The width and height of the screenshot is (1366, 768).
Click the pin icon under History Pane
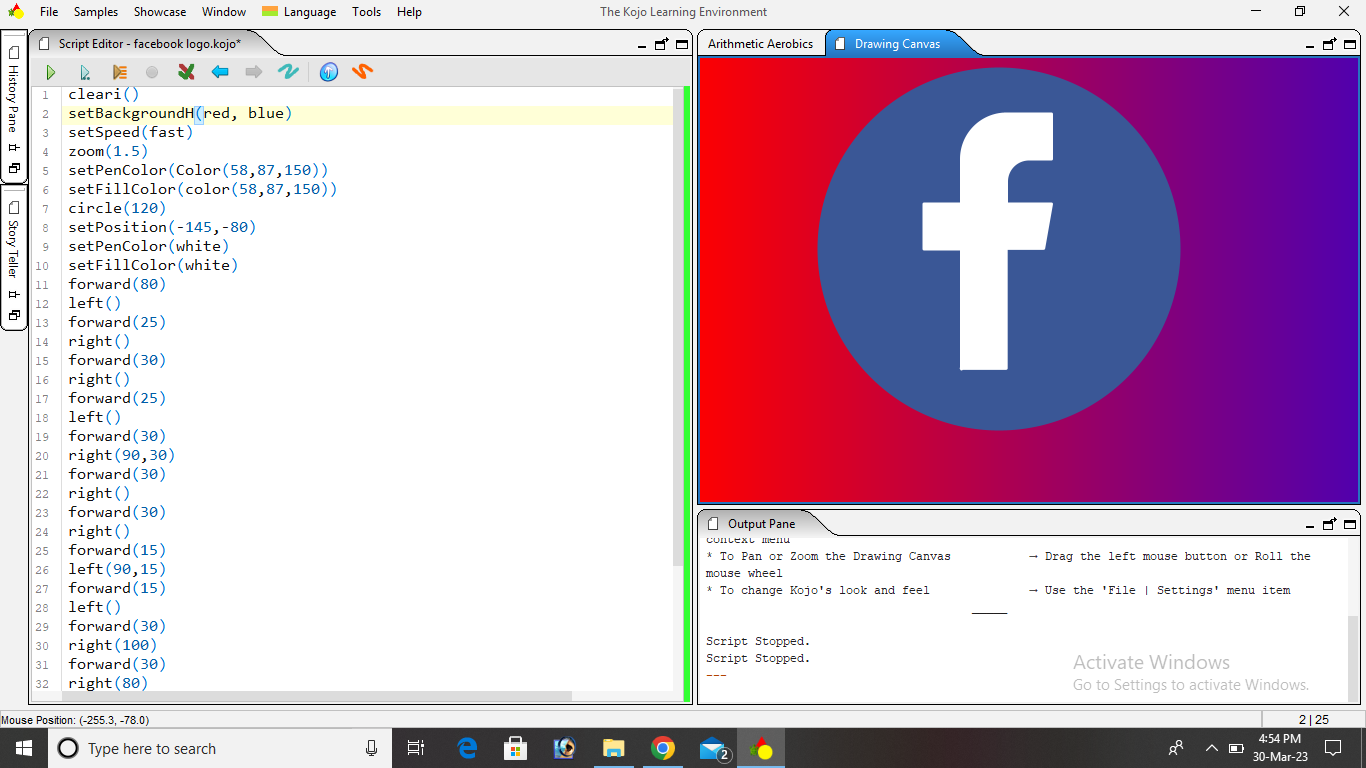click(14, 148)
